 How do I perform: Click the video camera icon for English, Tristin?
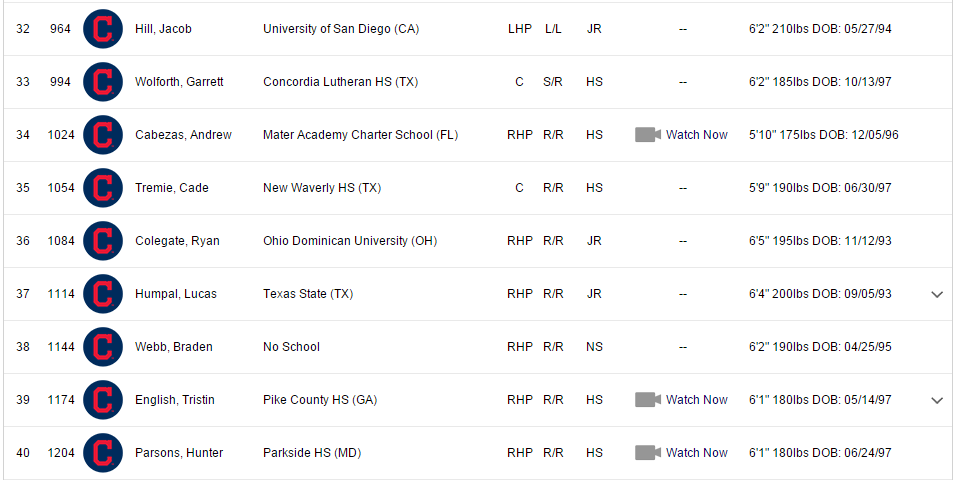coord(648,400)
